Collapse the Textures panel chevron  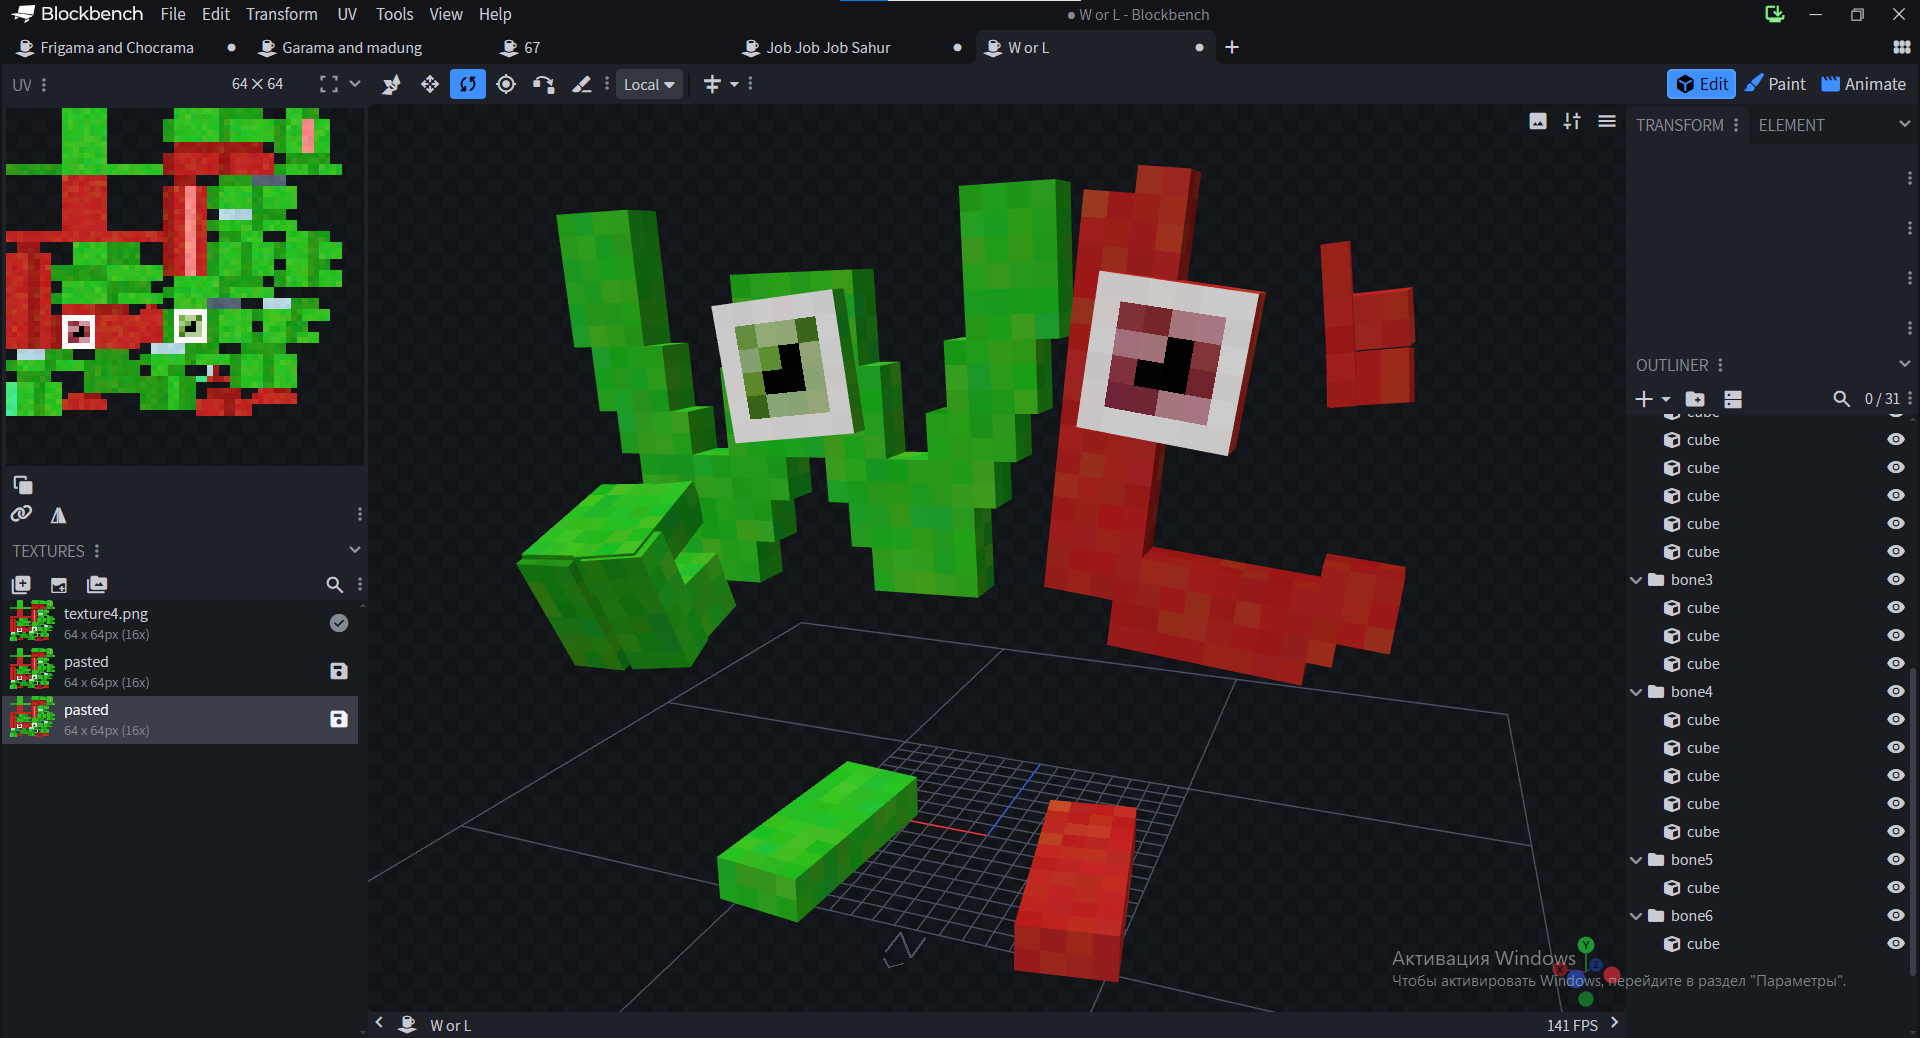pos(354,551)
